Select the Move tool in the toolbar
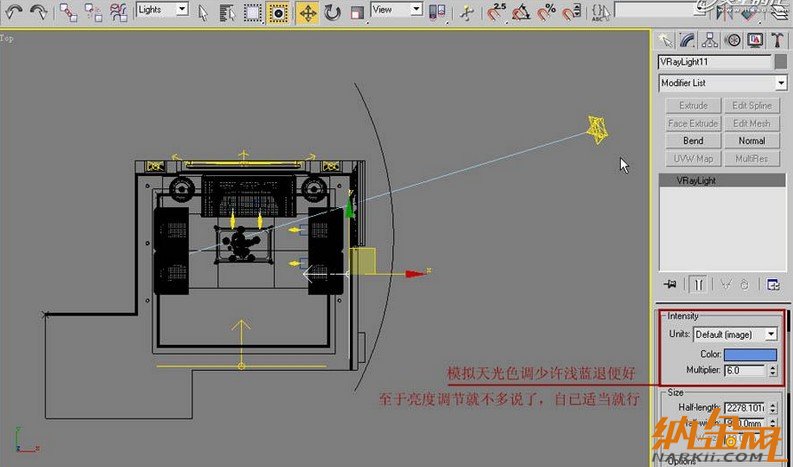This screenshot has height=467, width=793. [307, 12]
